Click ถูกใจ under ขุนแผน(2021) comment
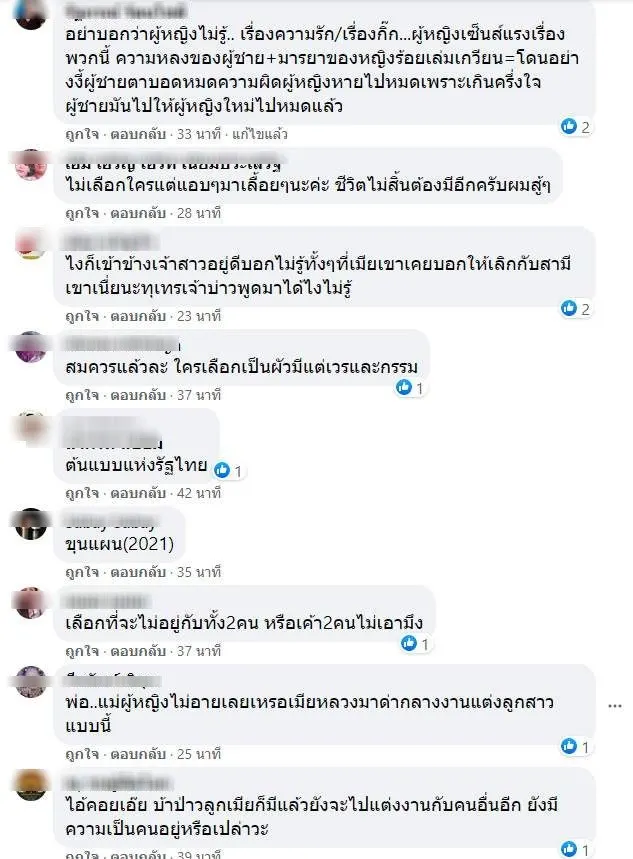This screenshot has height=859, width=633. (82, 572)
